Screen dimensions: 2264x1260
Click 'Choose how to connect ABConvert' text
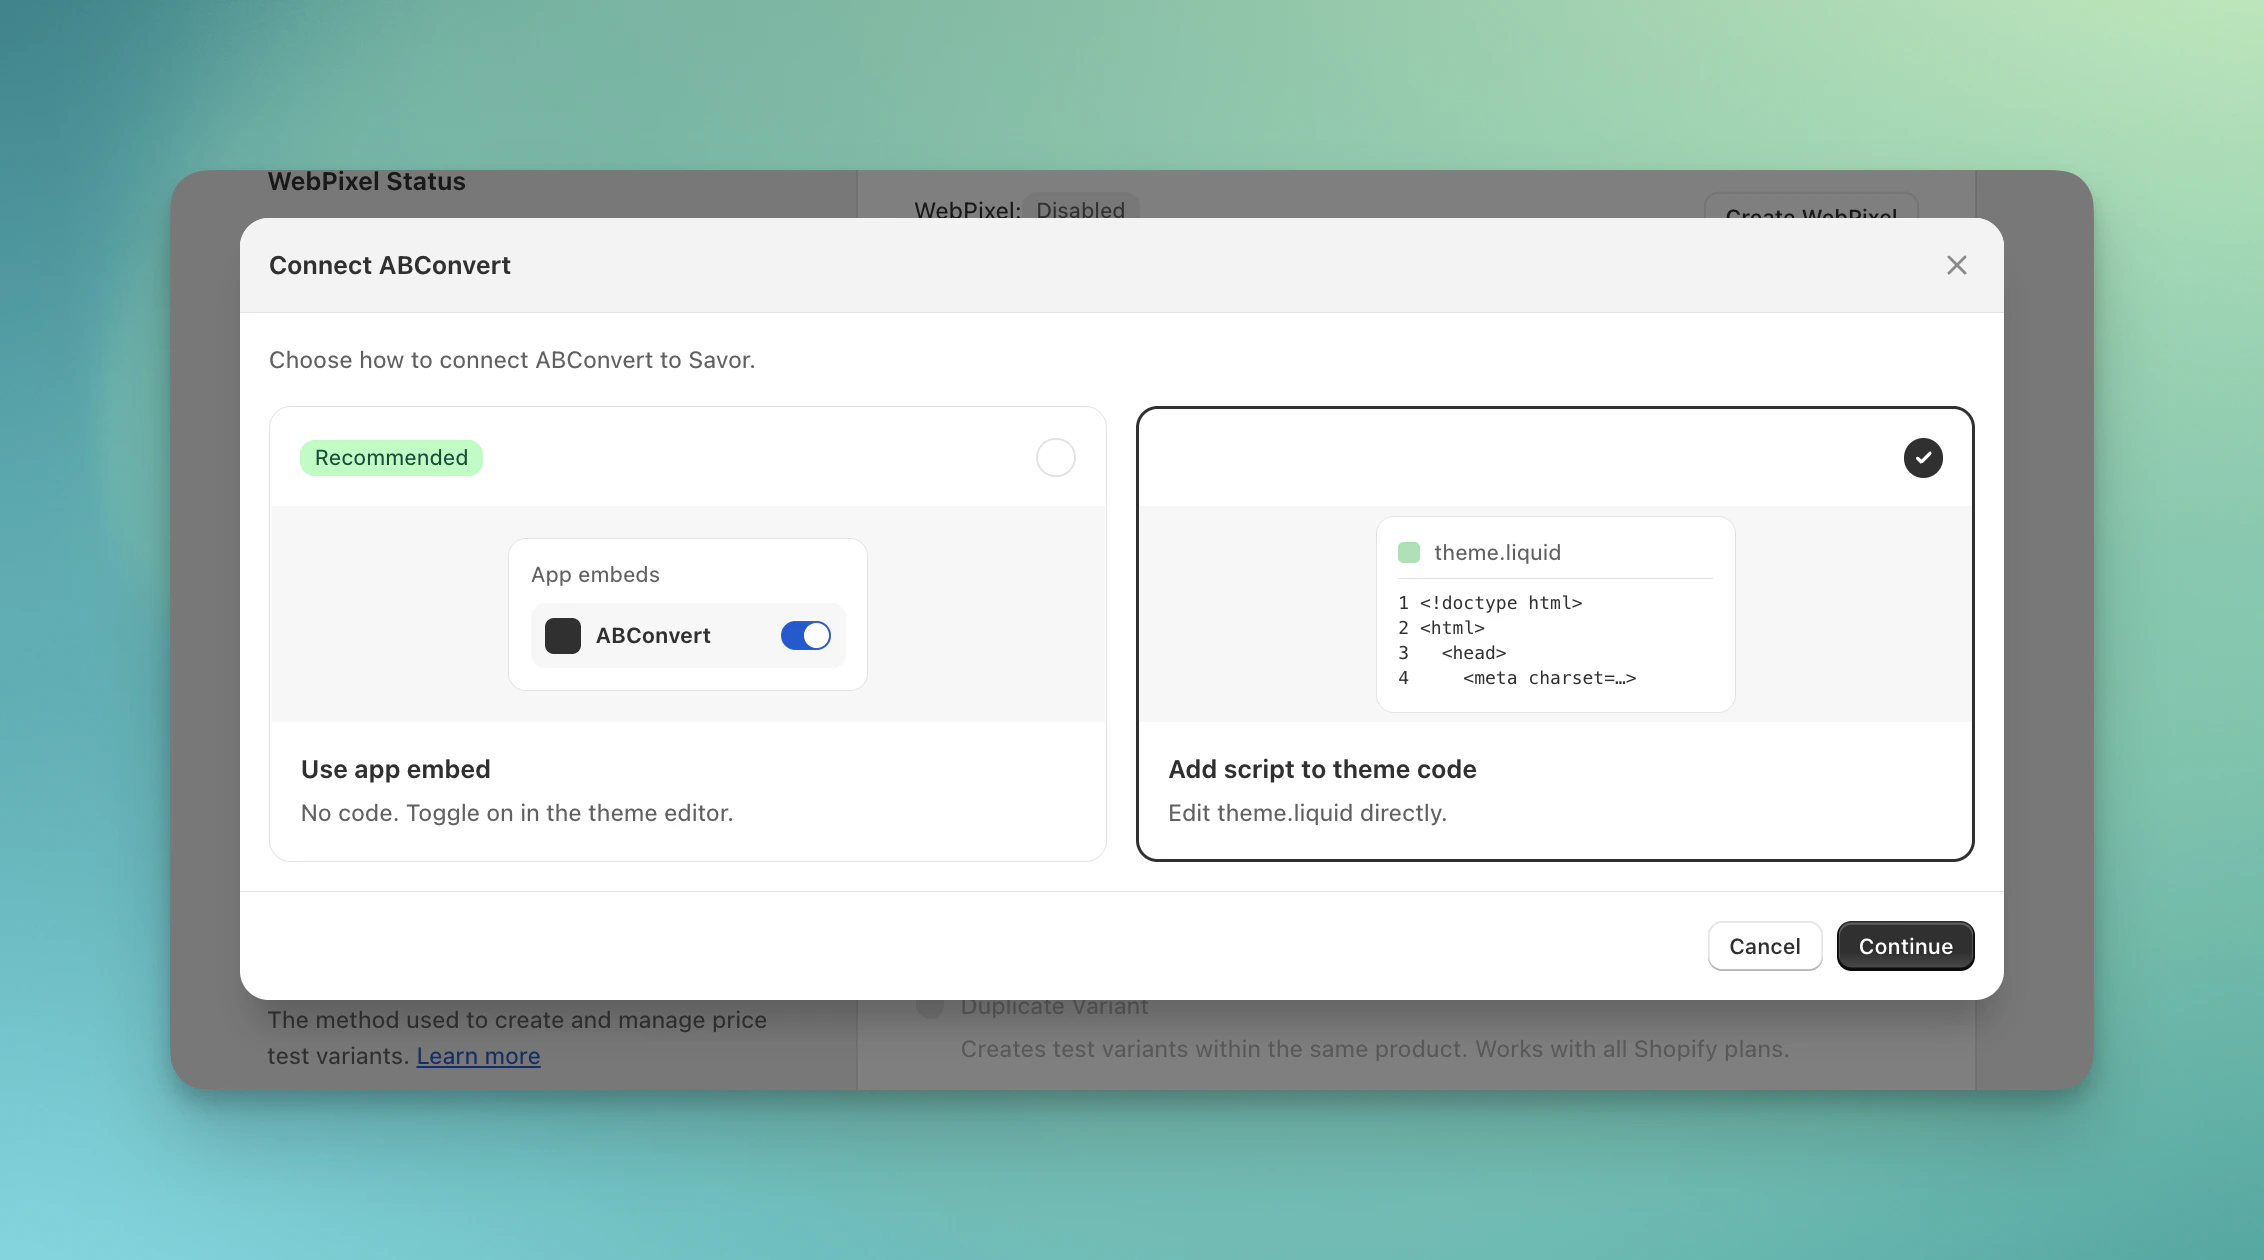512,360
